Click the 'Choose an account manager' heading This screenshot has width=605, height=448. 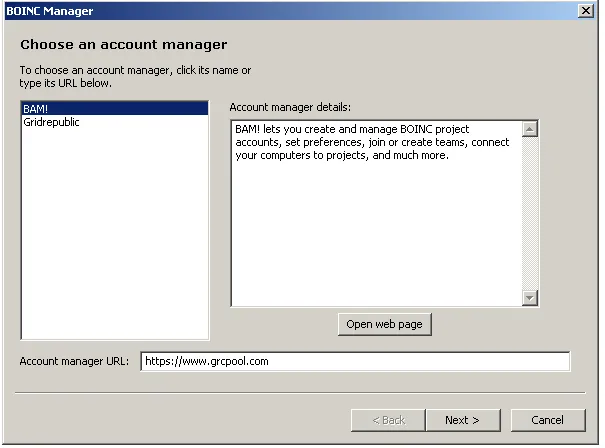pos(123,44)
